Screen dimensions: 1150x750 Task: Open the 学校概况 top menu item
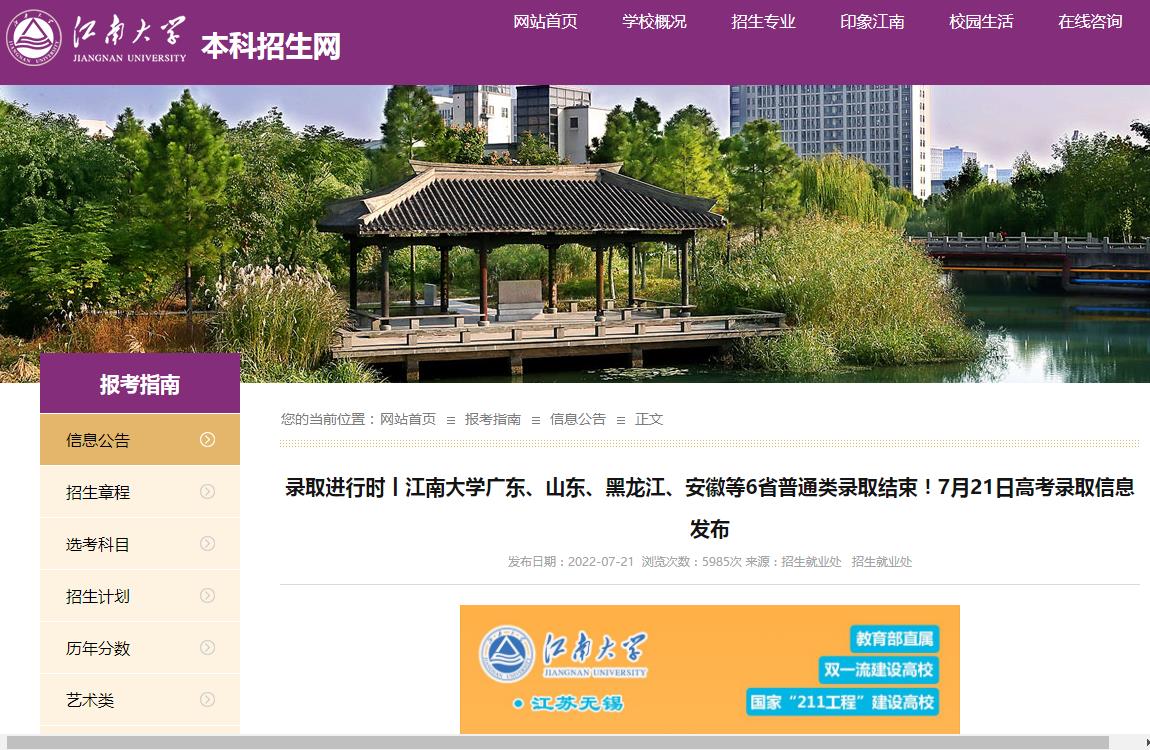tap(654, 22)
